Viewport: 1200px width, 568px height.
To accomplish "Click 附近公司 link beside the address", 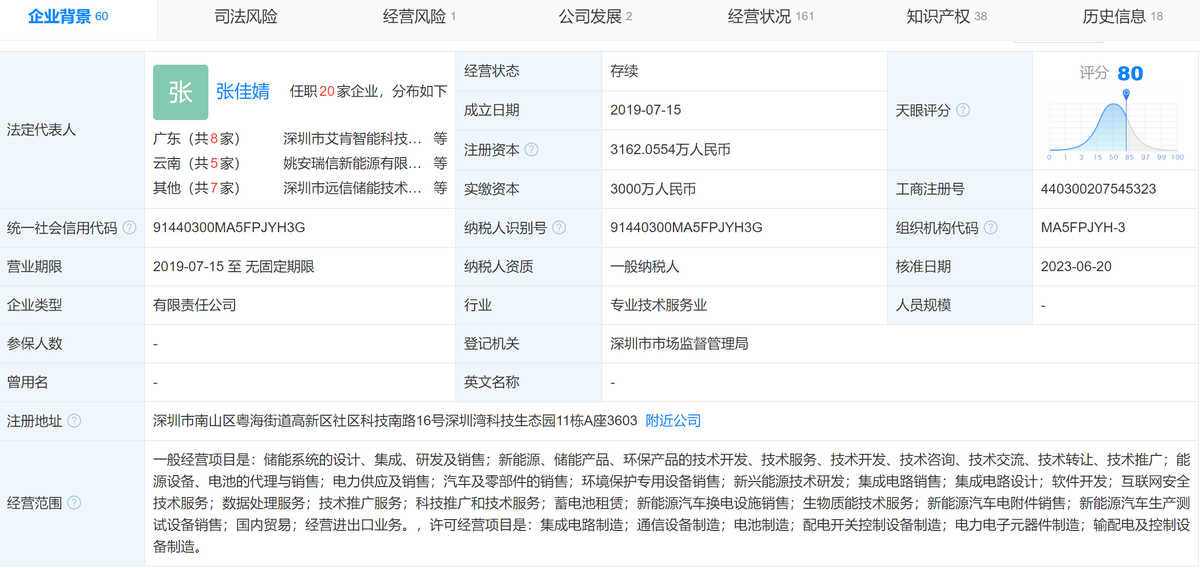I will click(x=673, y=420).
